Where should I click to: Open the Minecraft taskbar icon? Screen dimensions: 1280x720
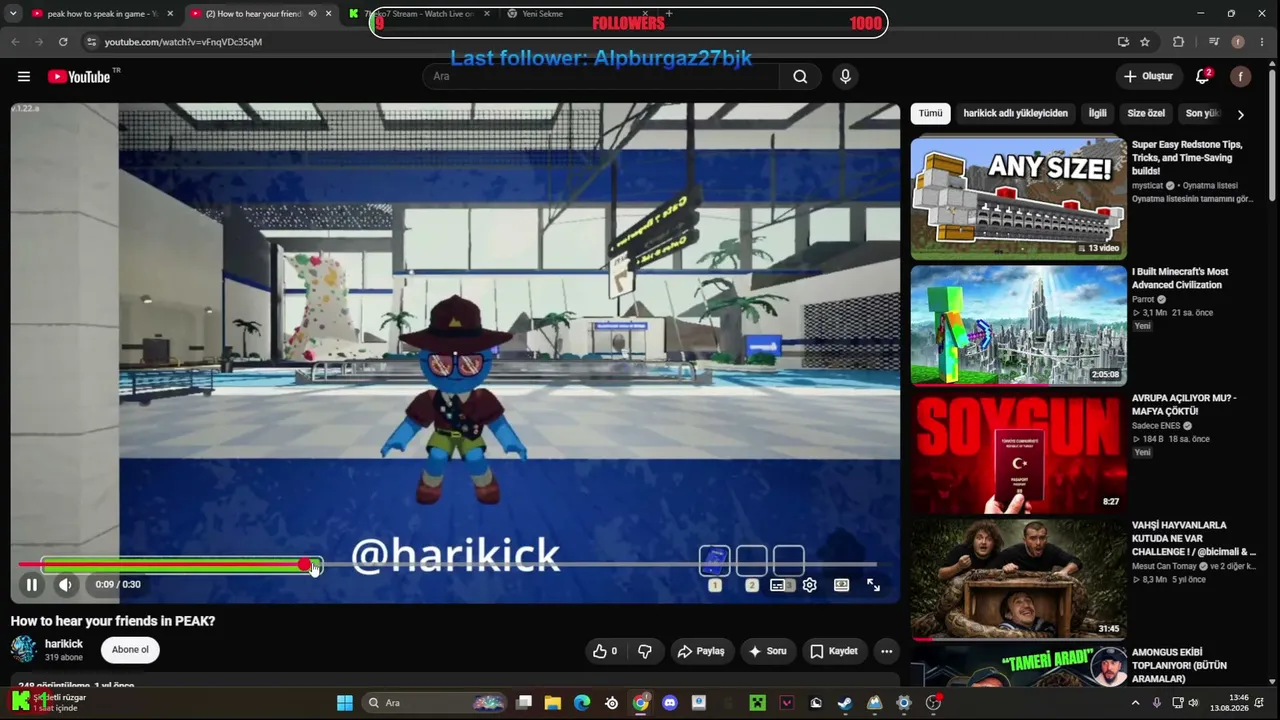tap(757, 703)
